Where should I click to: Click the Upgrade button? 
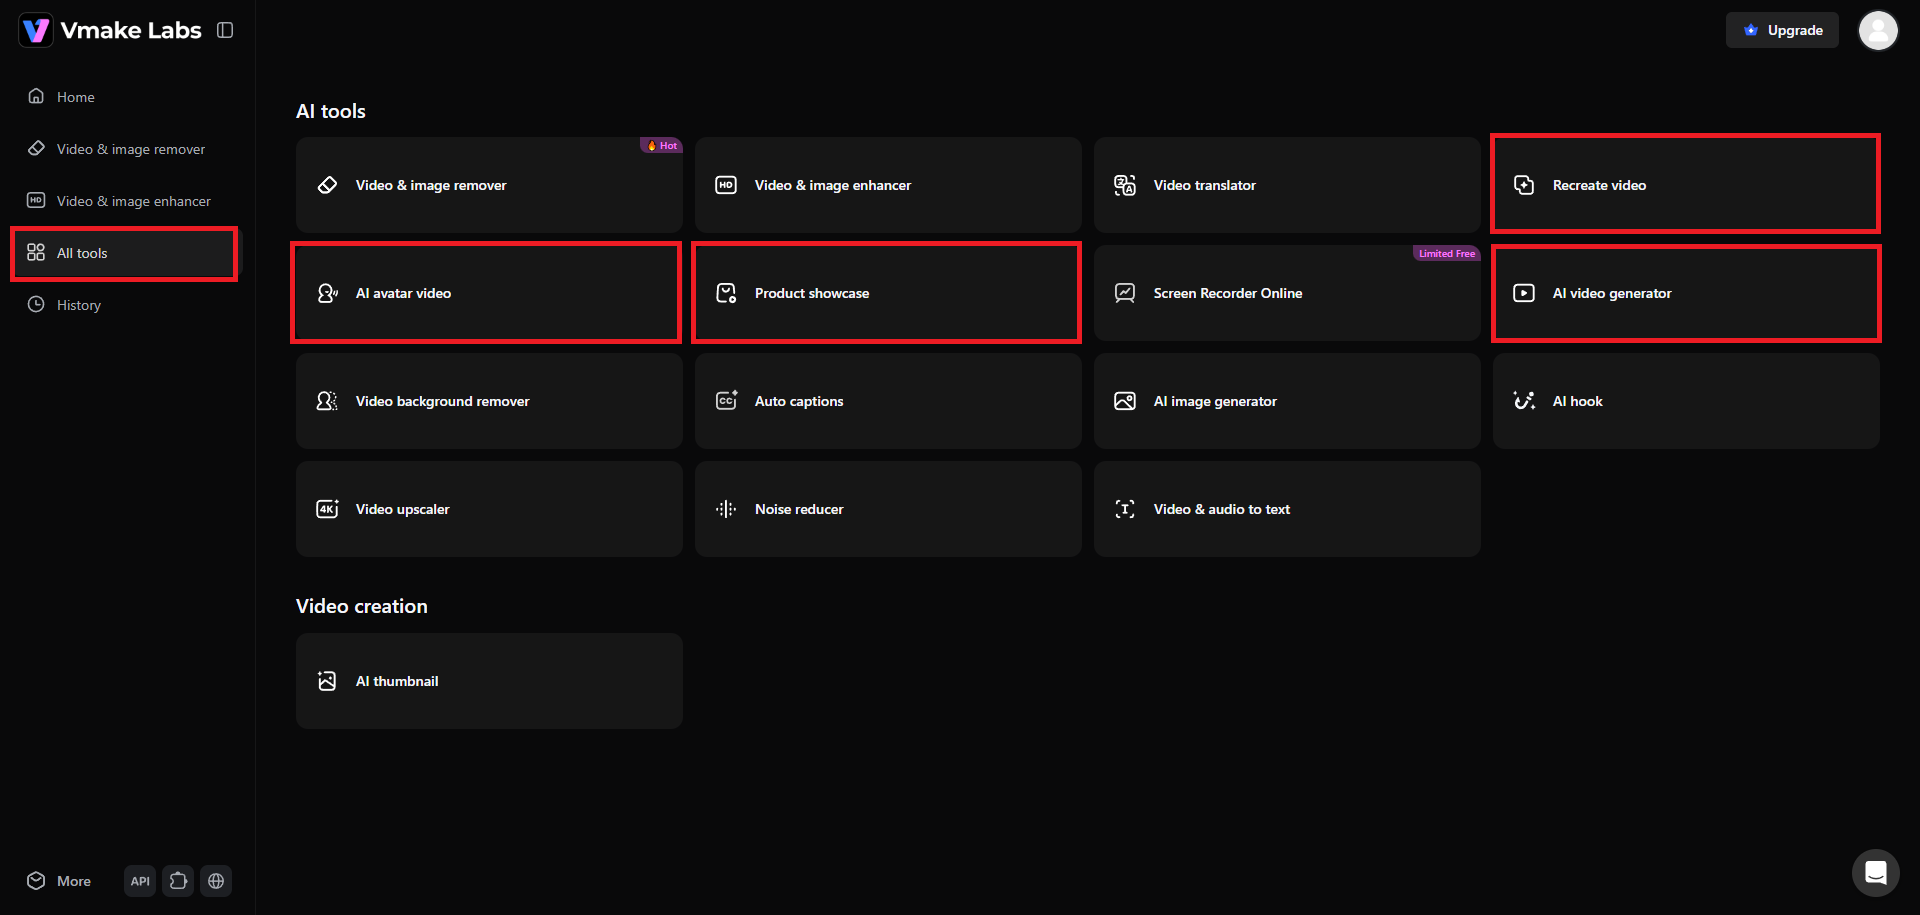tap(1782, 30)
